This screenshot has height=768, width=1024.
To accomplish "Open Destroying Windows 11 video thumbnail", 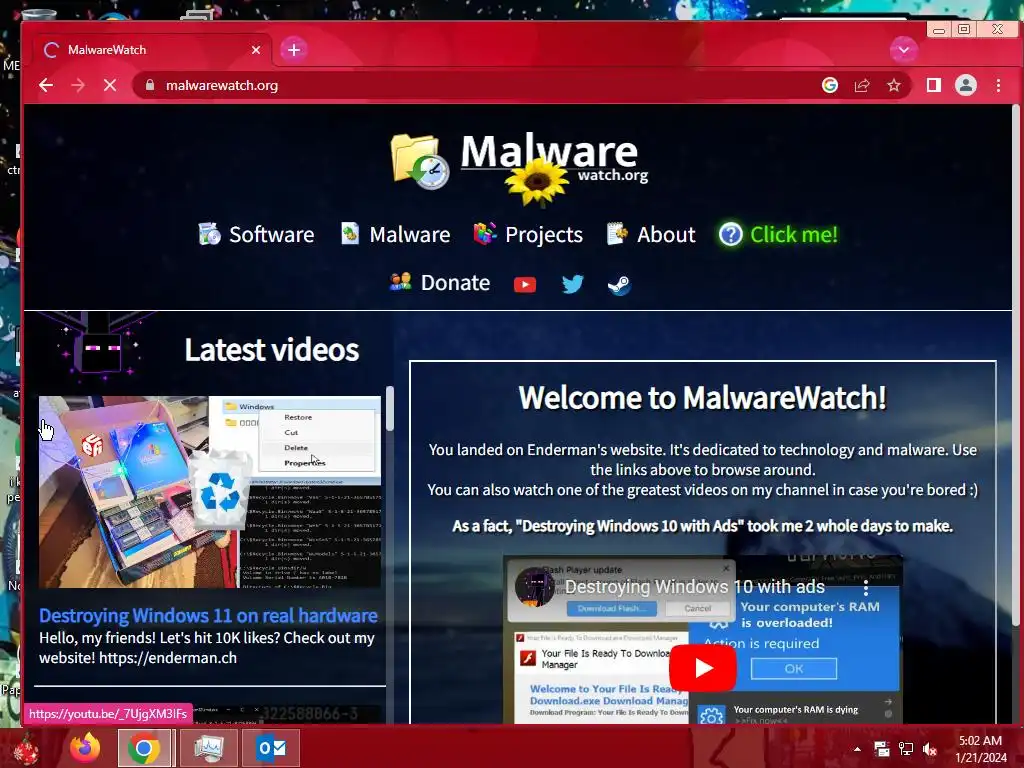I will click(210, 492).
